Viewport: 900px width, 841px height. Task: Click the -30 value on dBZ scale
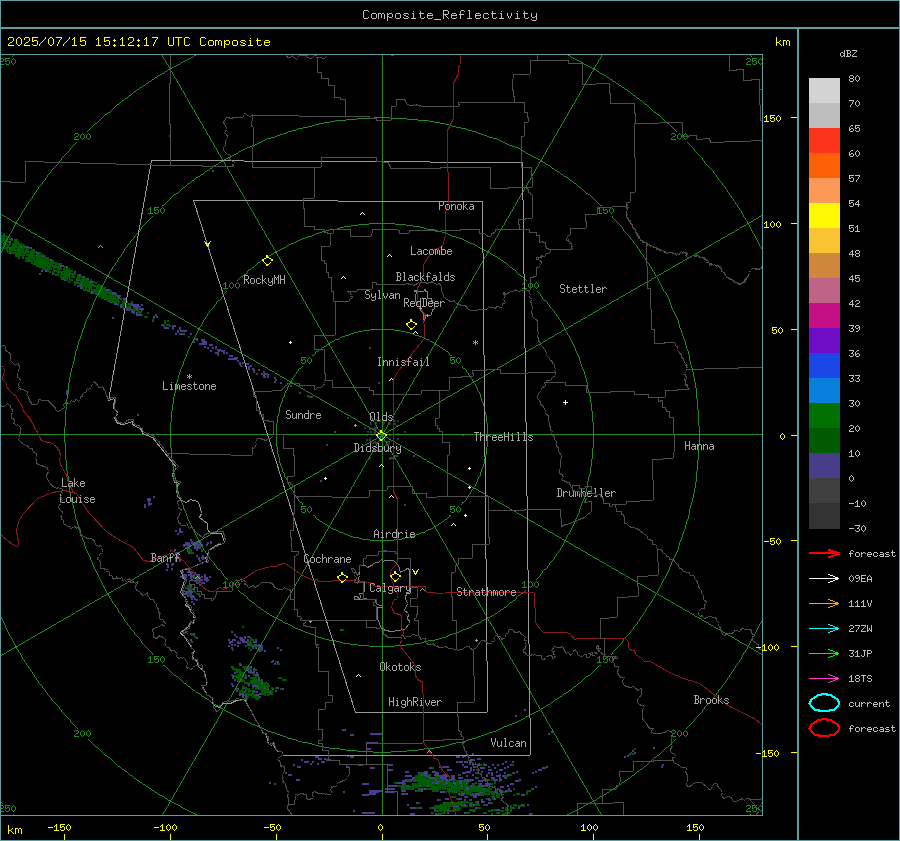pyautogui.click(x=857, y=528)
